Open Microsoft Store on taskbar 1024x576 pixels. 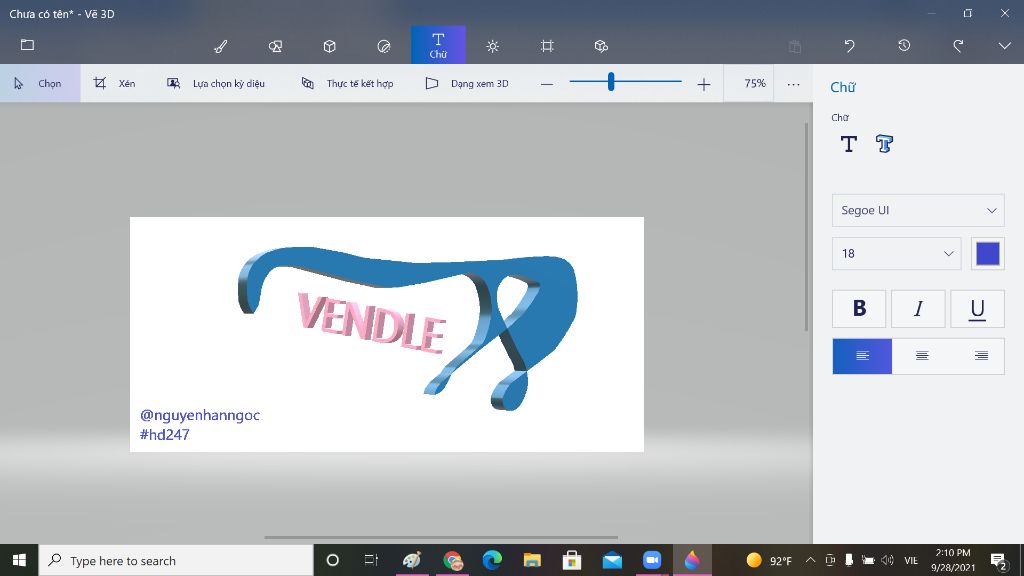(x=572, y=560)
